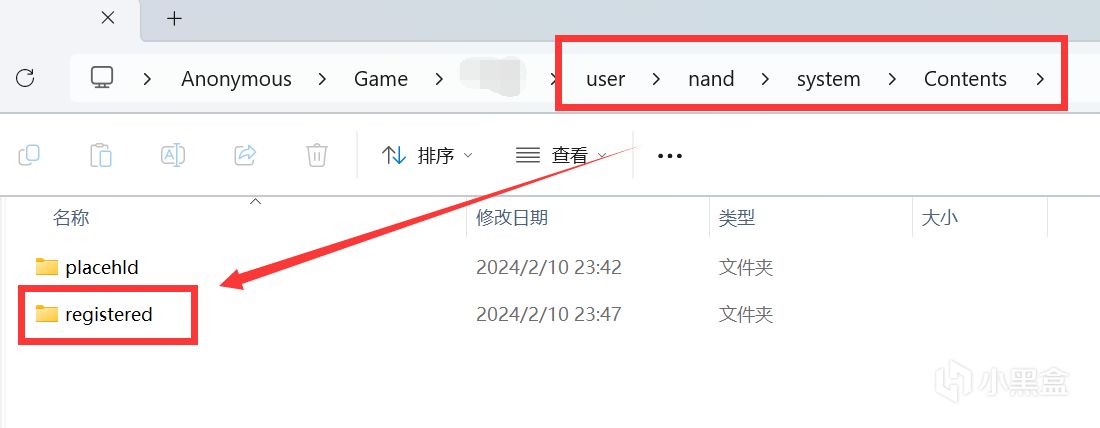Select the Copy toolbar icon

[x=29, y=154]
